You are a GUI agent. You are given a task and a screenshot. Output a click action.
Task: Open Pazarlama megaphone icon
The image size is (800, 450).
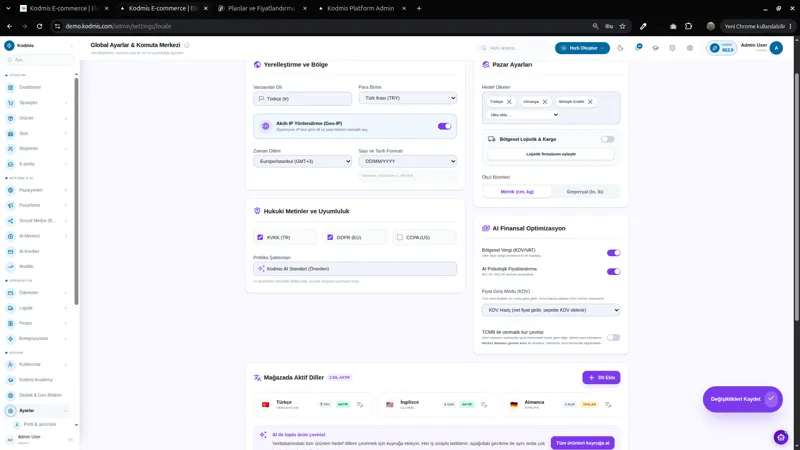pos(10,205)
